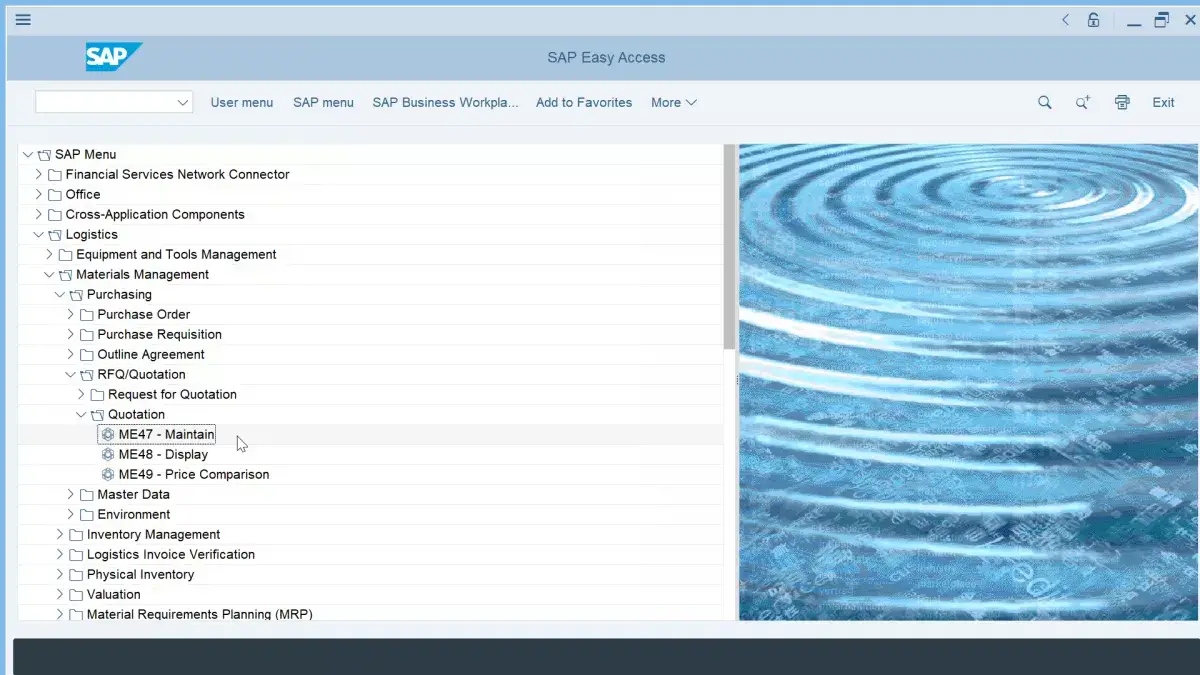Click the Environment folder icon
The height and width of the screenshot is (675, 1200).
(87, 514)
